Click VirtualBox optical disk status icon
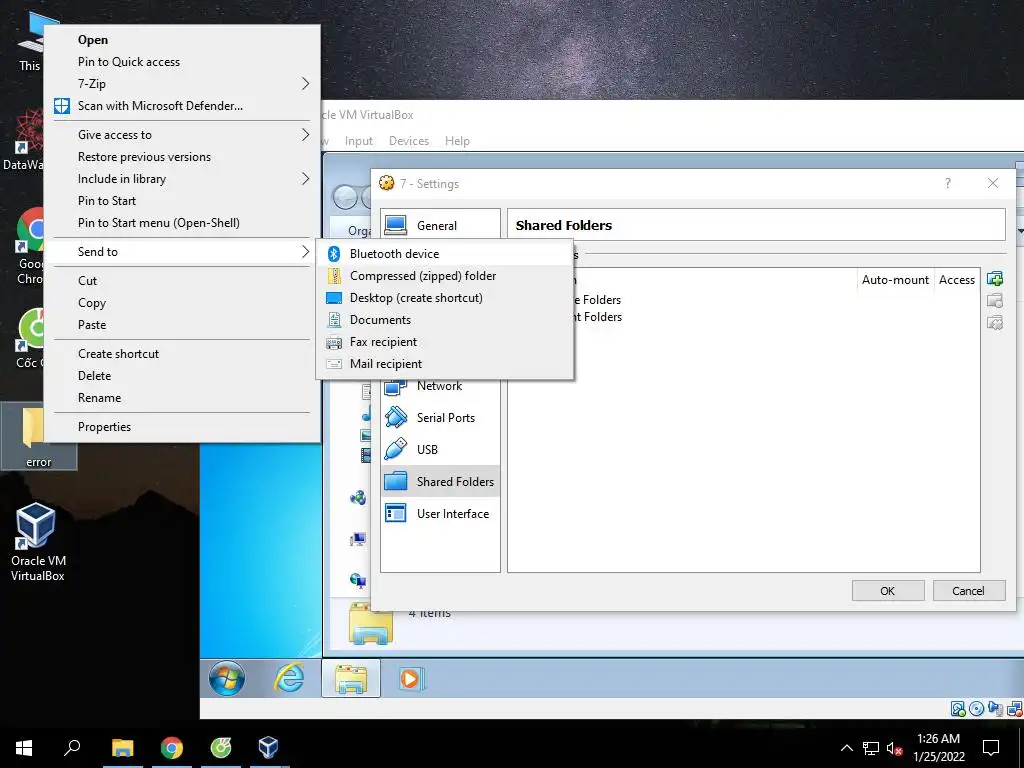This screenshot has width=1024, height=768. pyautogui.click(x=976, y=709)
